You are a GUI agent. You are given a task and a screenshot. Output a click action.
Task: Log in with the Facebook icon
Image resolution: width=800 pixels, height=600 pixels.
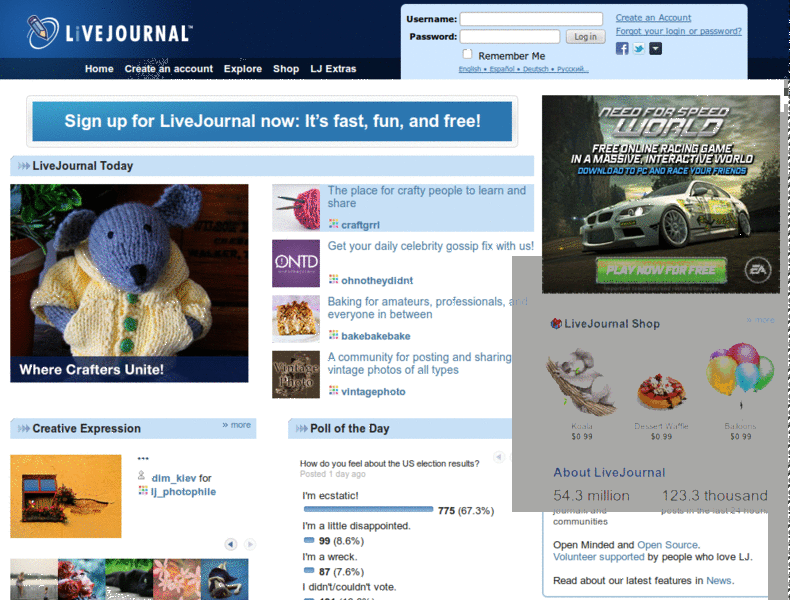click(622, 48)
